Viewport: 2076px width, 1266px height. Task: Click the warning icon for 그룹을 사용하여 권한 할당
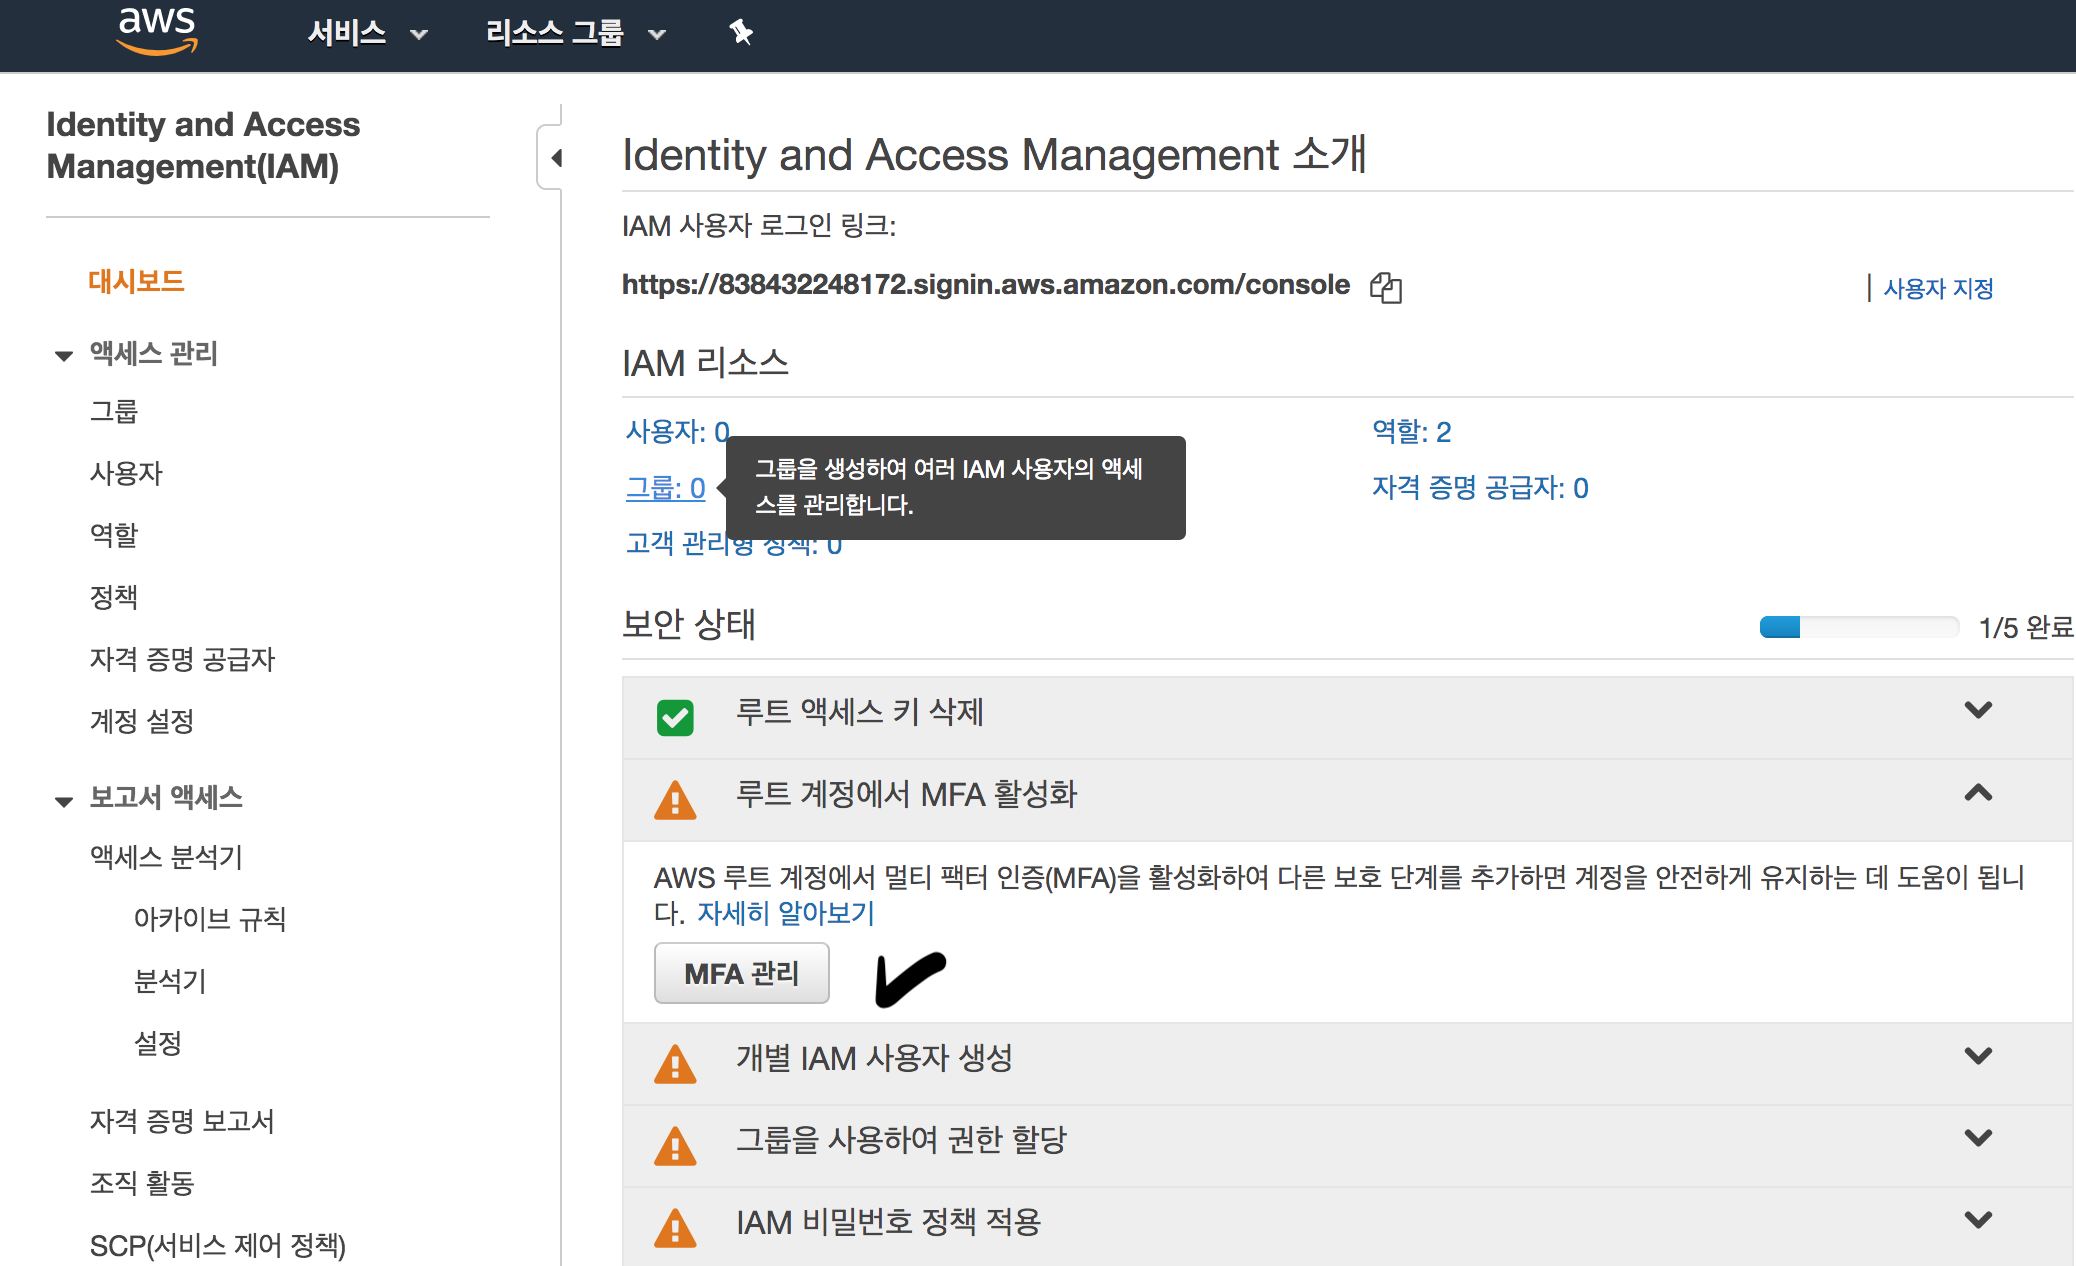coord(675,1146)
